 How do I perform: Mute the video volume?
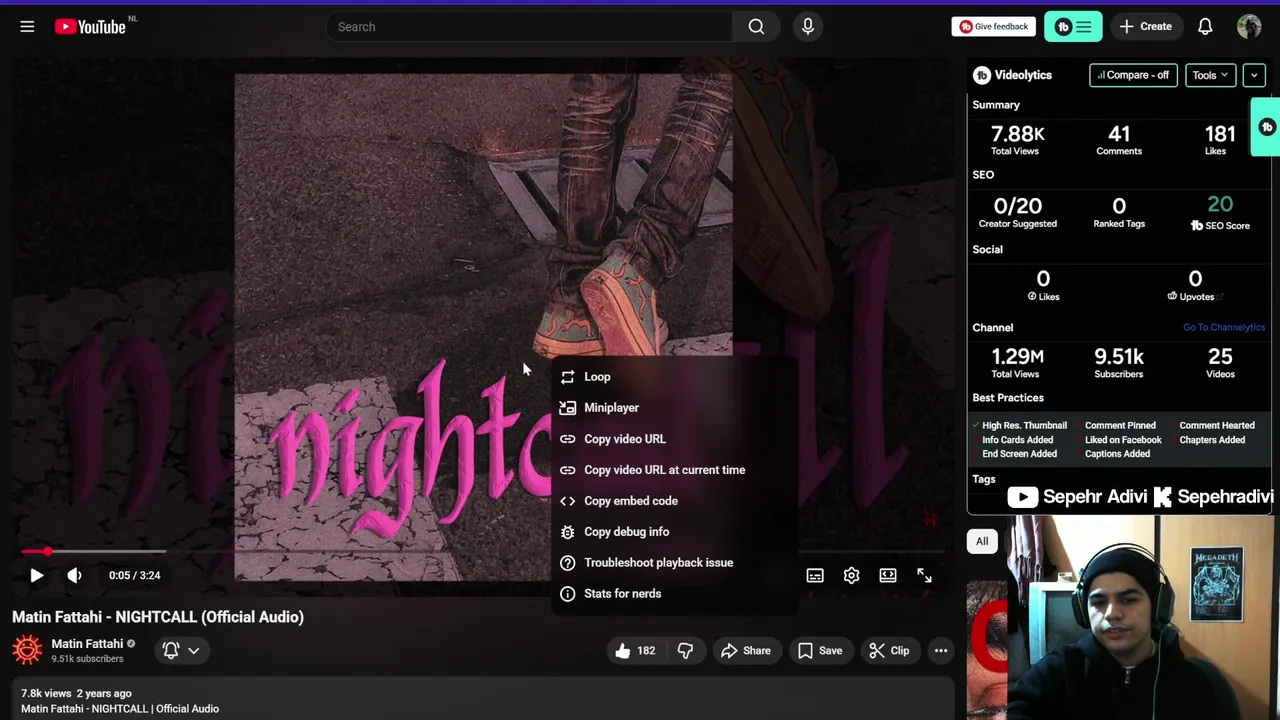click(74, 575)
